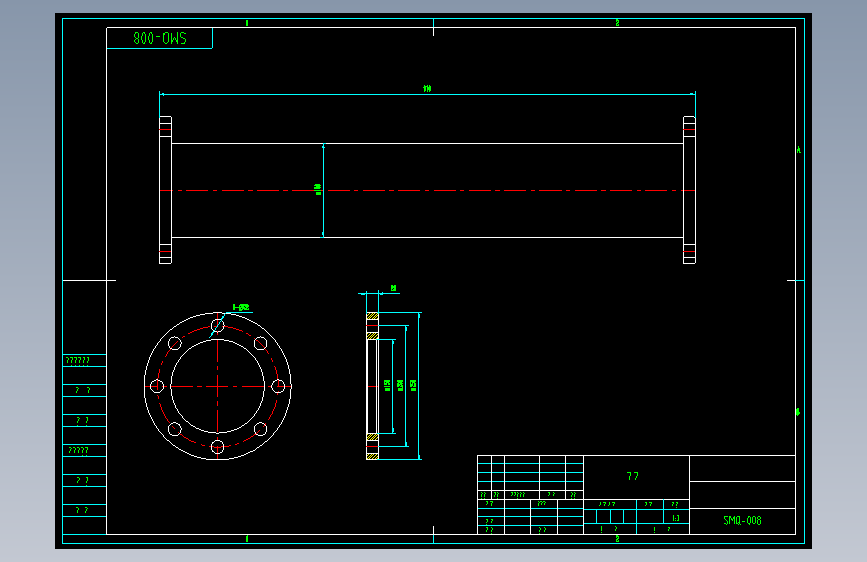
Task: Select the top bolt hole on flange view
Action: click(218, 325)
